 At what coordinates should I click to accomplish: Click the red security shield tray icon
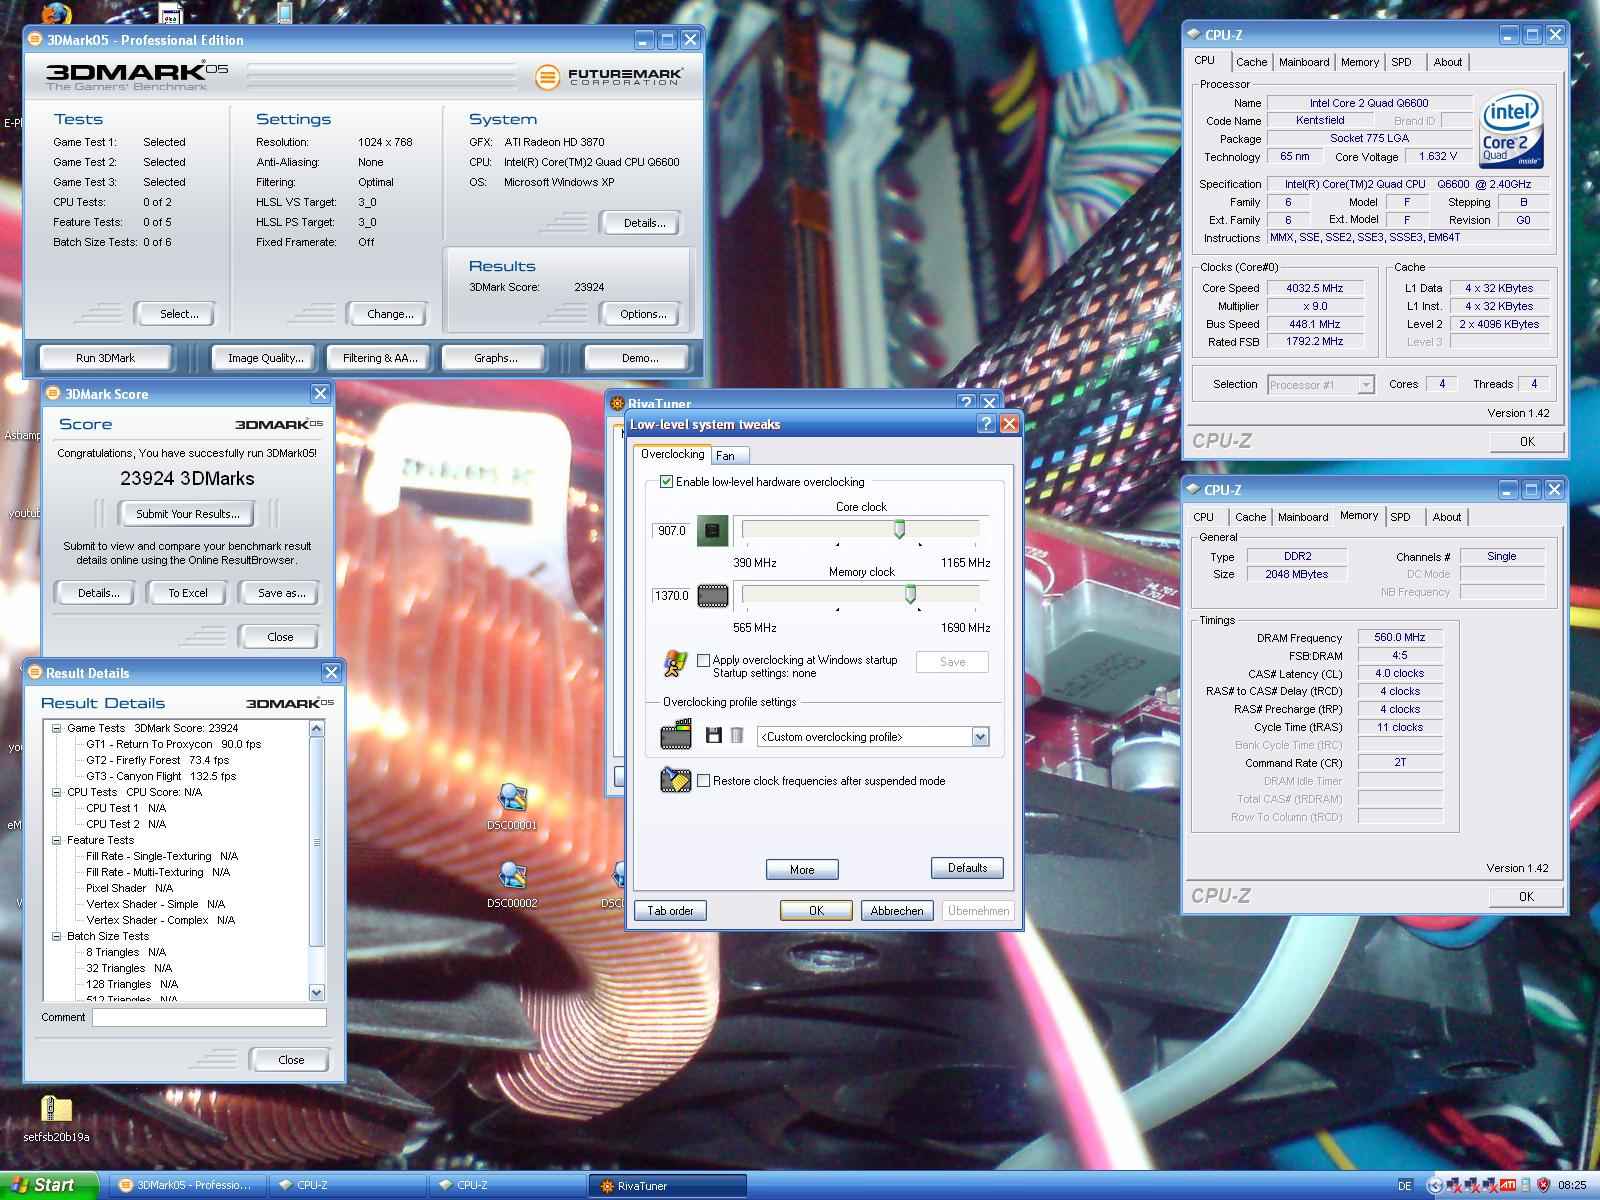click(1543, 1185)
